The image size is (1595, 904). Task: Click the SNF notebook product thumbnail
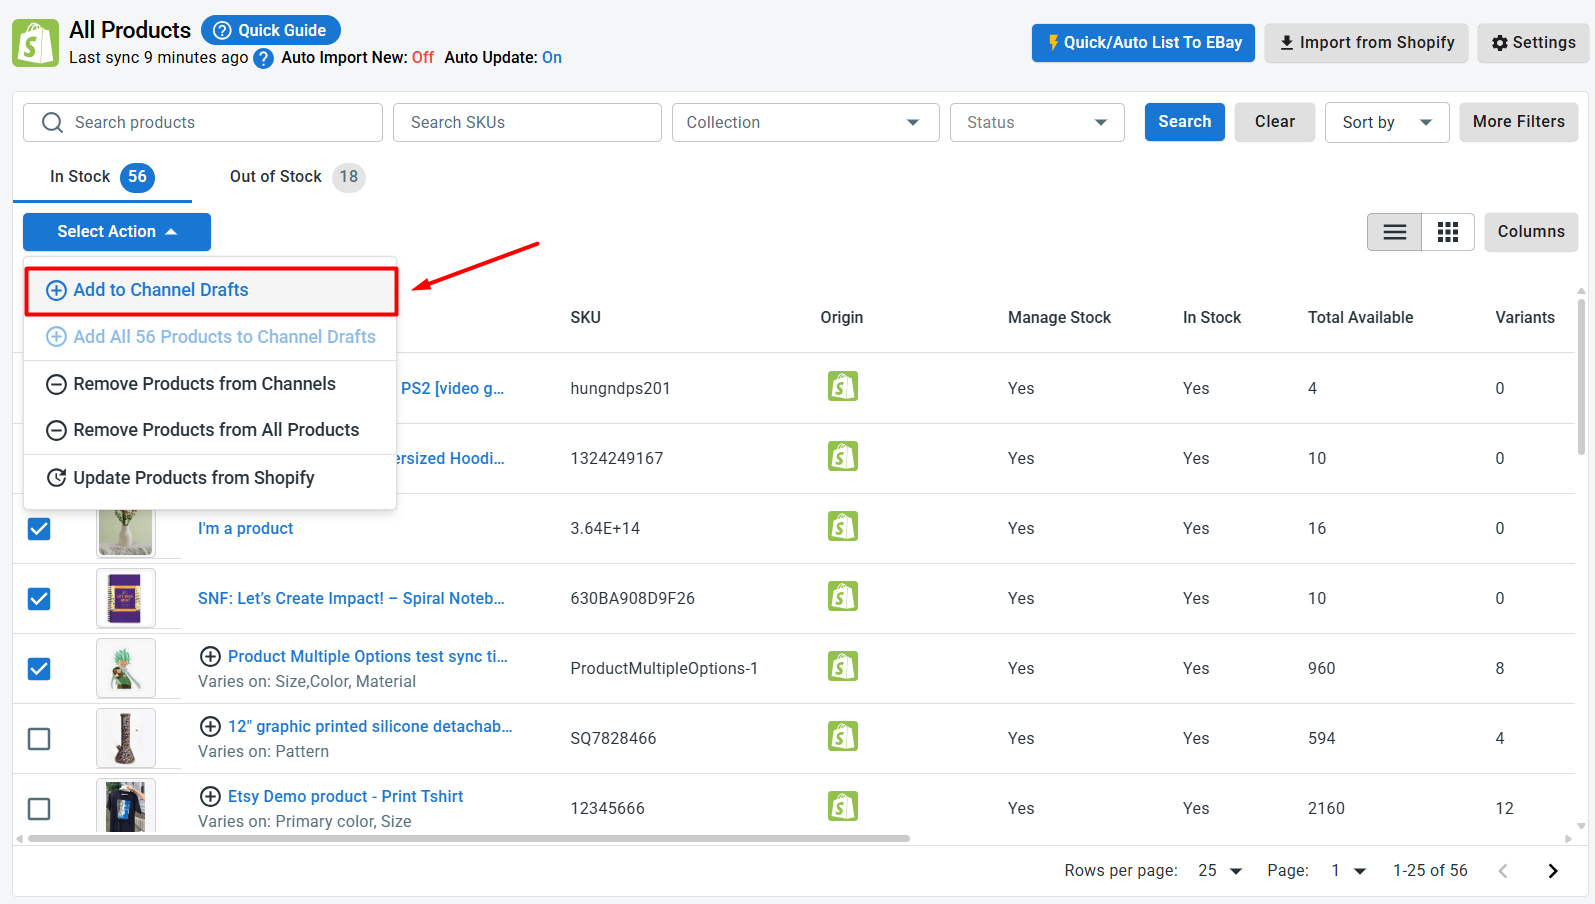click(x=126, y=598)
